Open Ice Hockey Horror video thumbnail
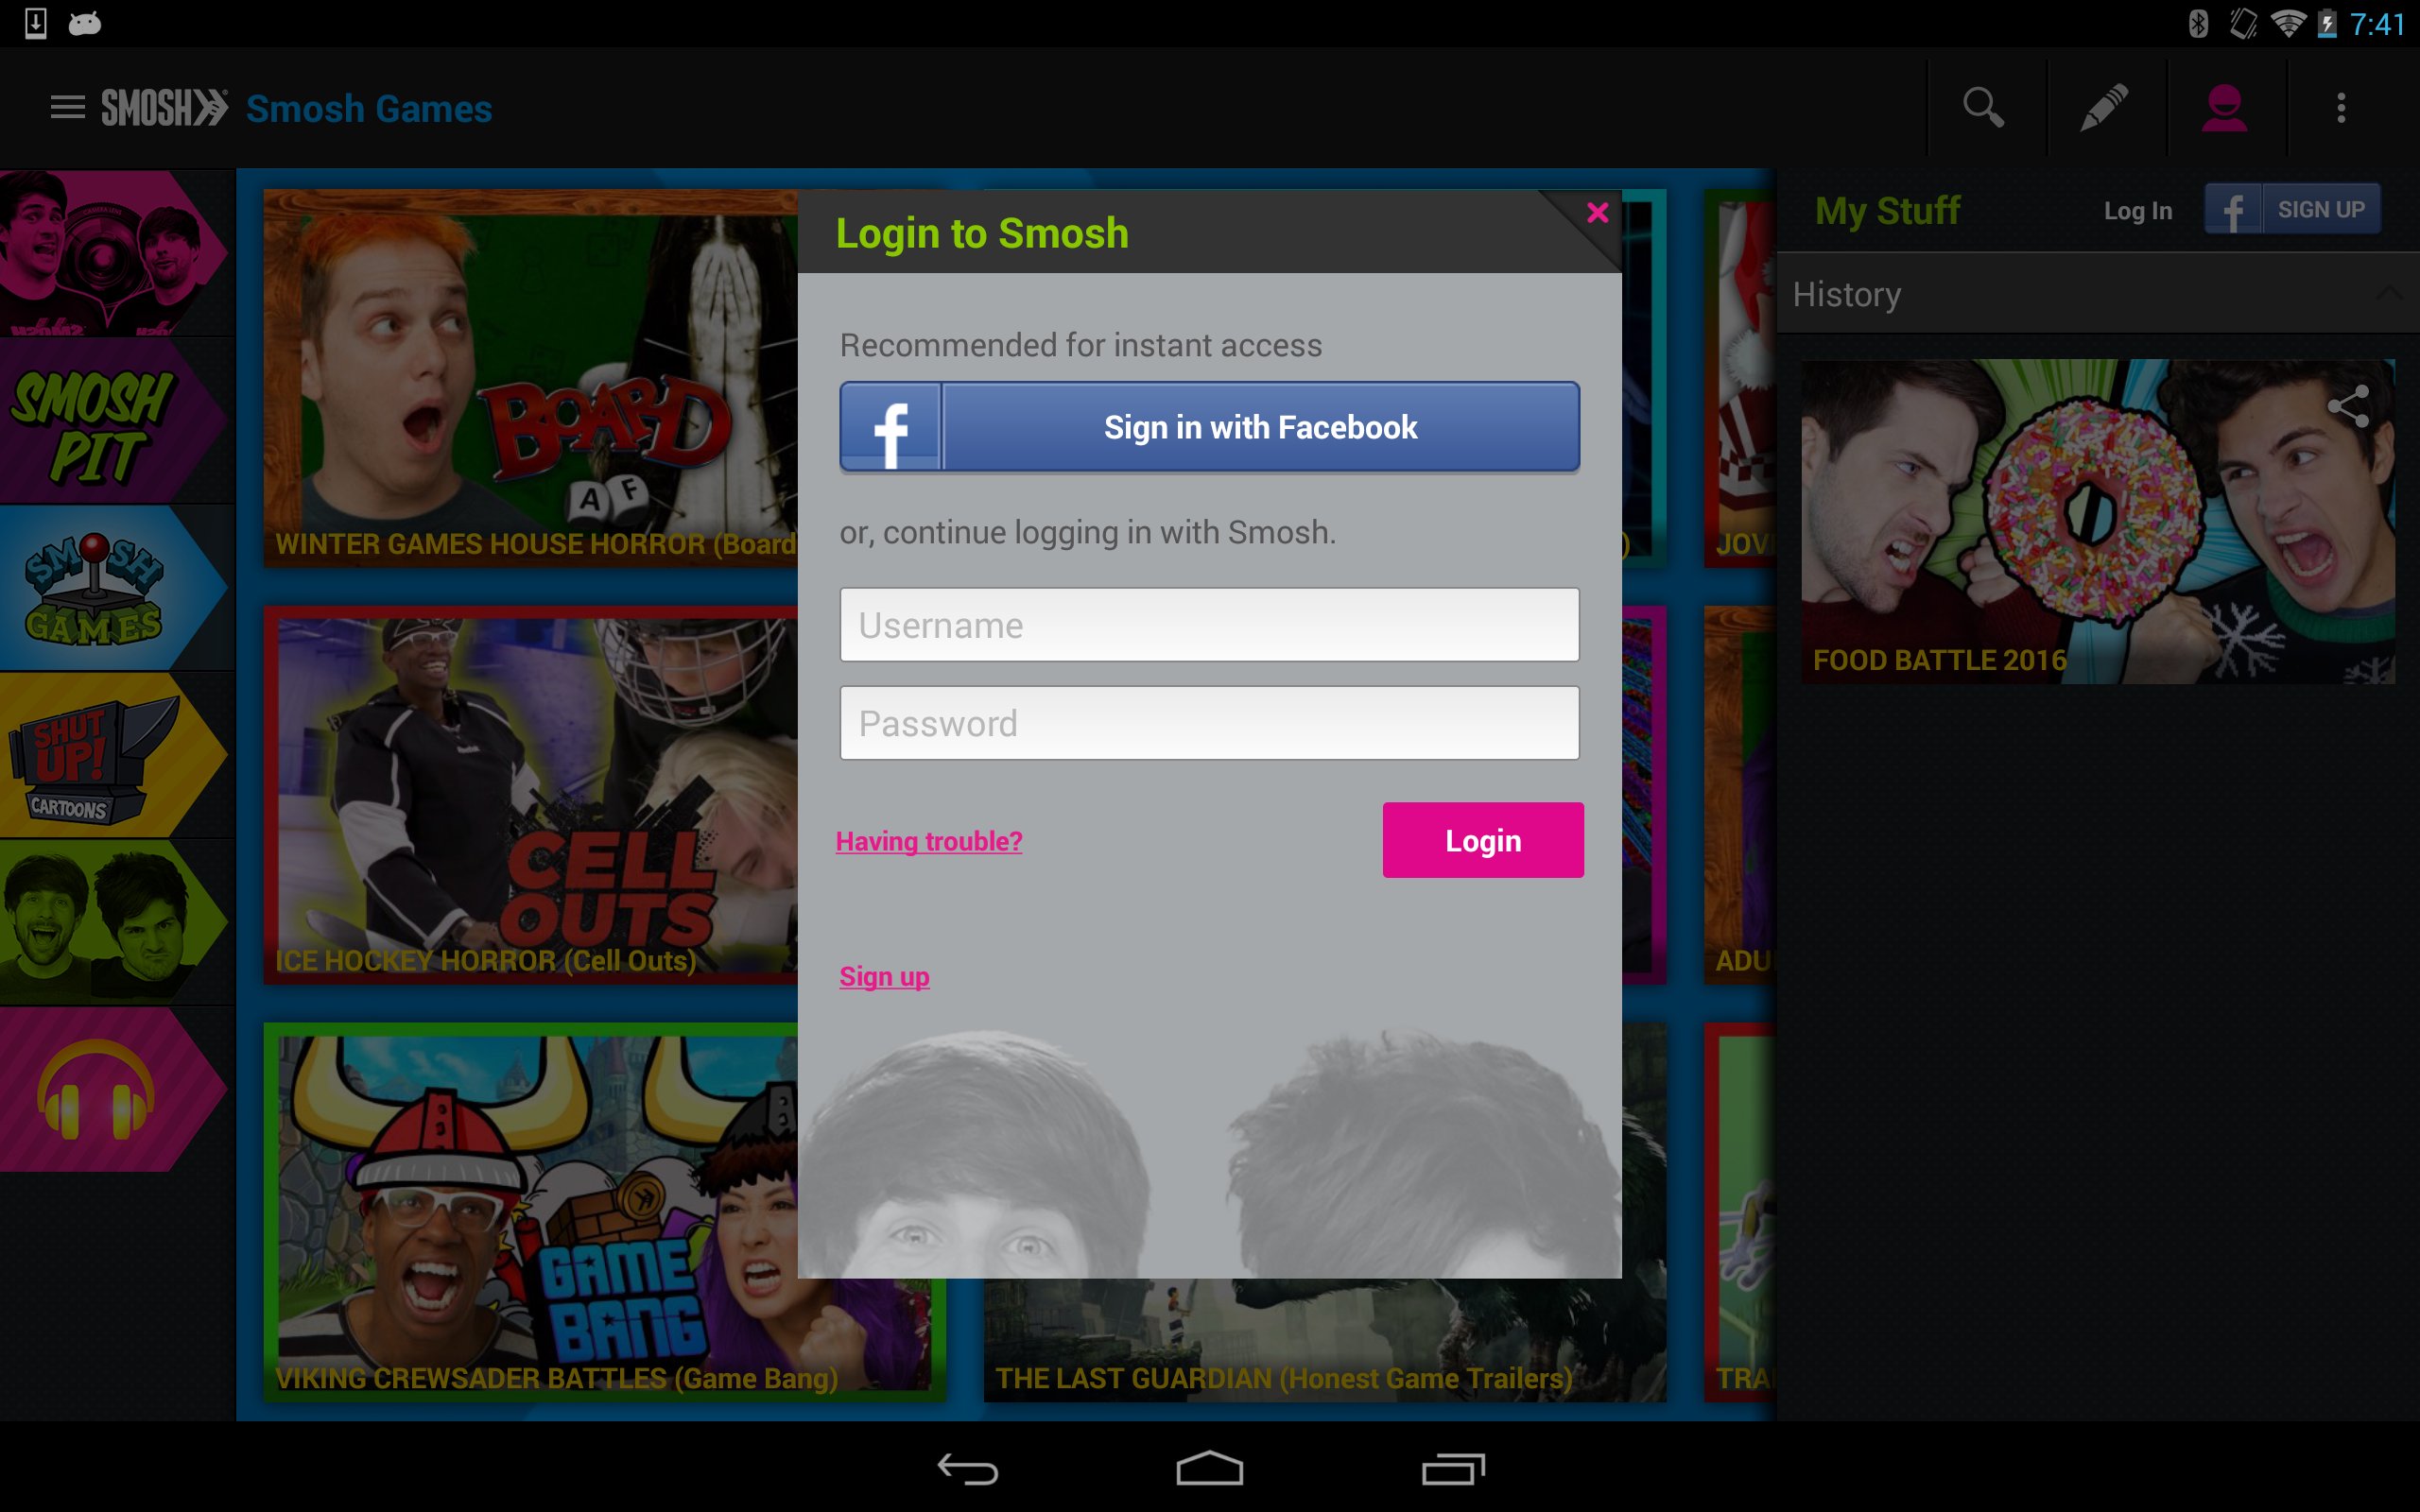This screenshot has width=2420, height=1512. (x=530, y=795)
